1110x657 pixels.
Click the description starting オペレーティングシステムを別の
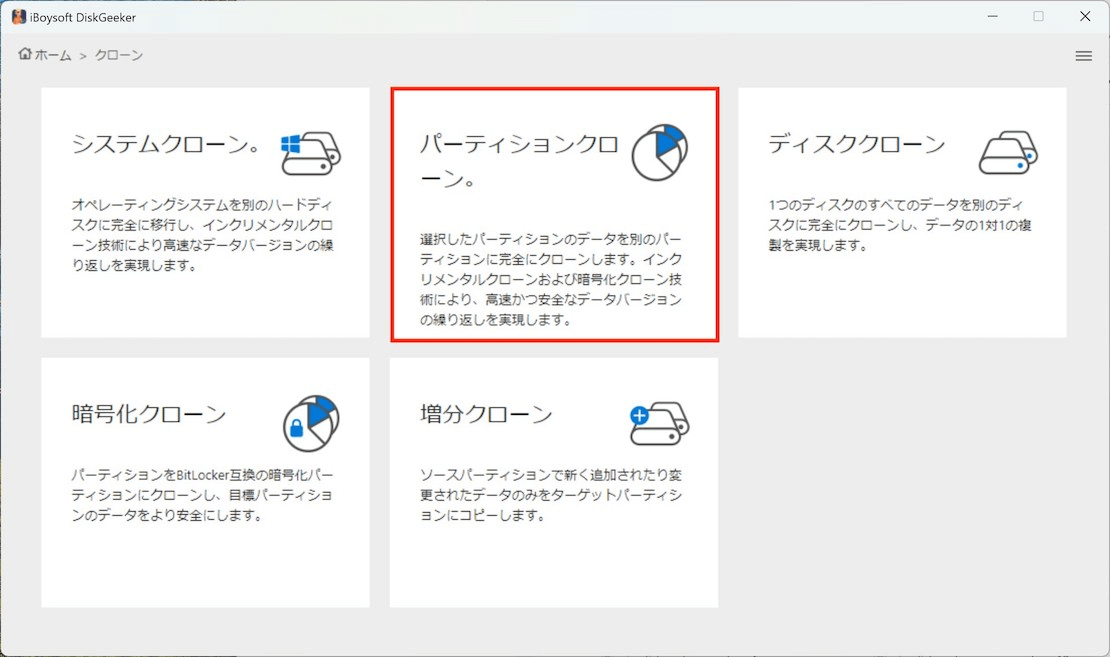[202, 235]
